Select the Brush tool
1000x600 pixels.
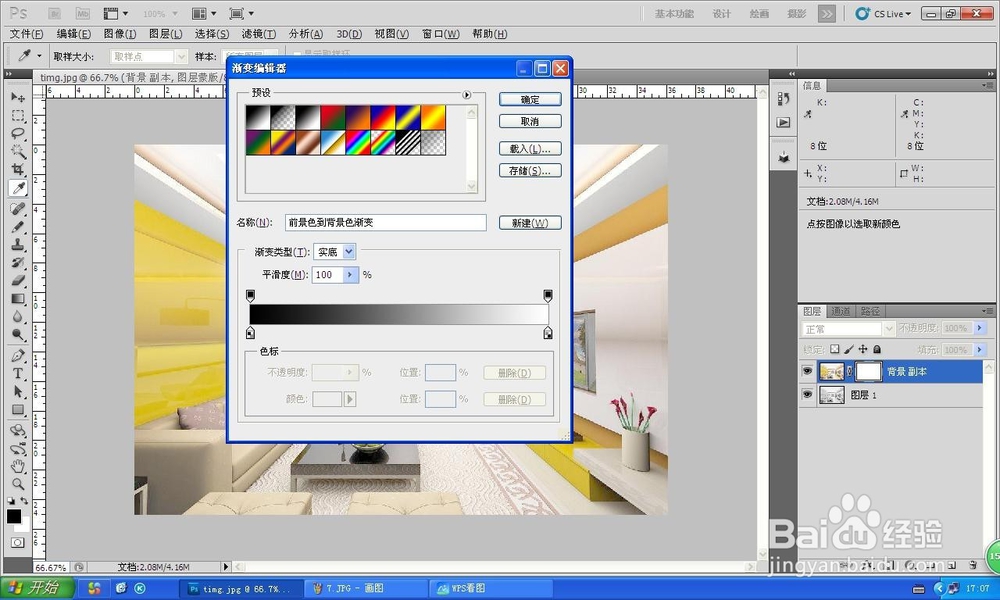[x=18, y=226]
